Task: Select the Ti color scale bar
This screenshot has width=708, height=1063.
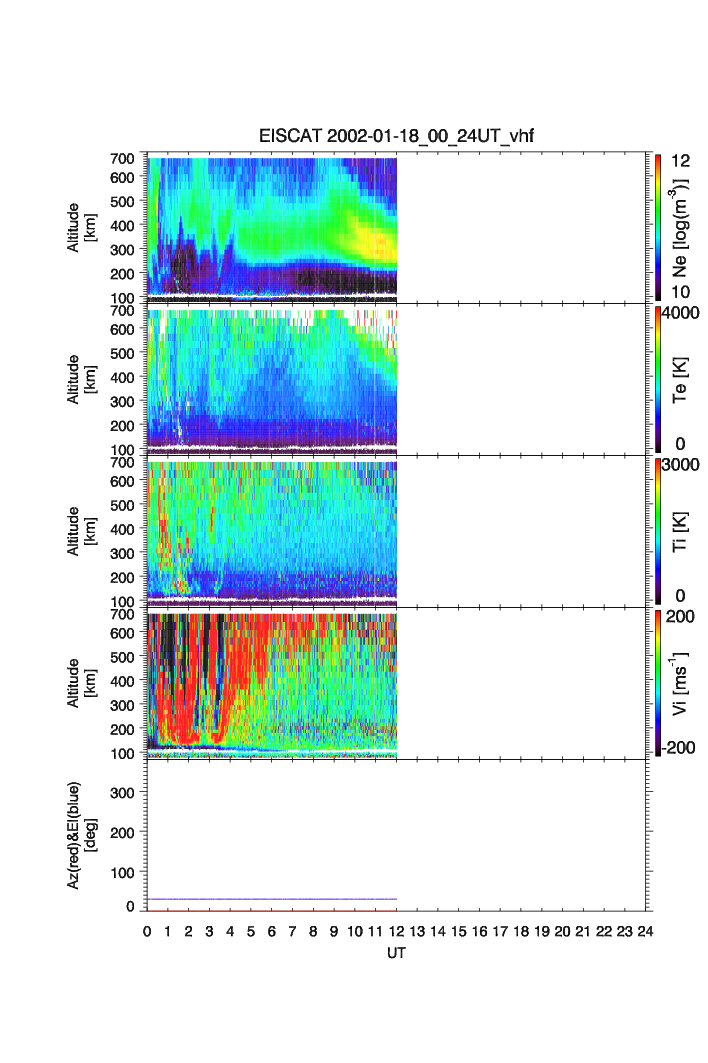Action: (x=658, y=531)
